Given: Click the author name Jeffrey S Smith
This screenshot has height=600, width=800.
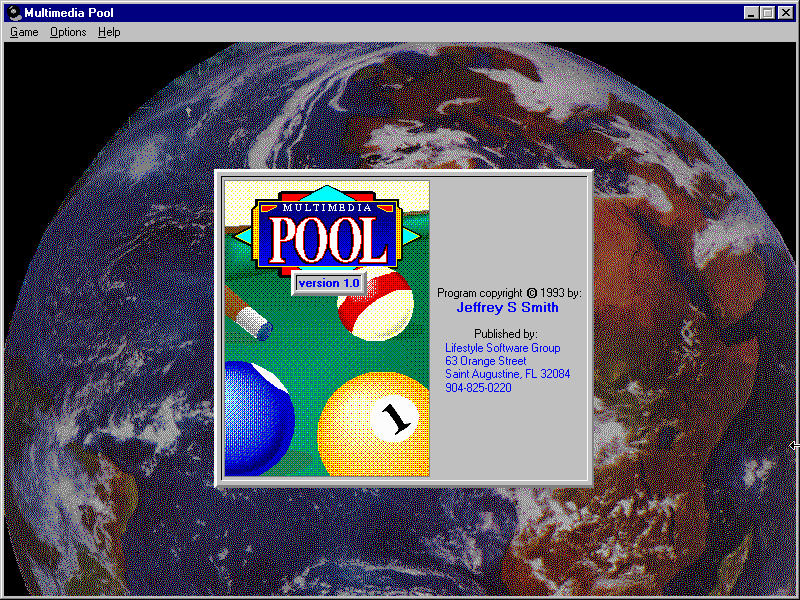Looking at the screenshot, I should pos(507,307).
